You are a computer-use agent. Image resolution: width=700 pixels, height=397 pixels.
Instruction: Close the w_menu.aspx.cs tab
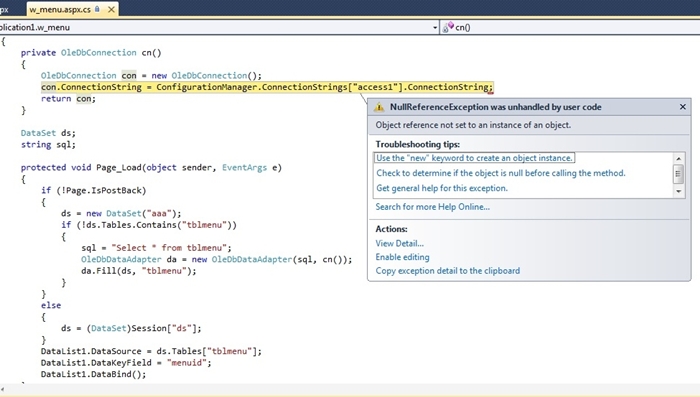point(112,9)
